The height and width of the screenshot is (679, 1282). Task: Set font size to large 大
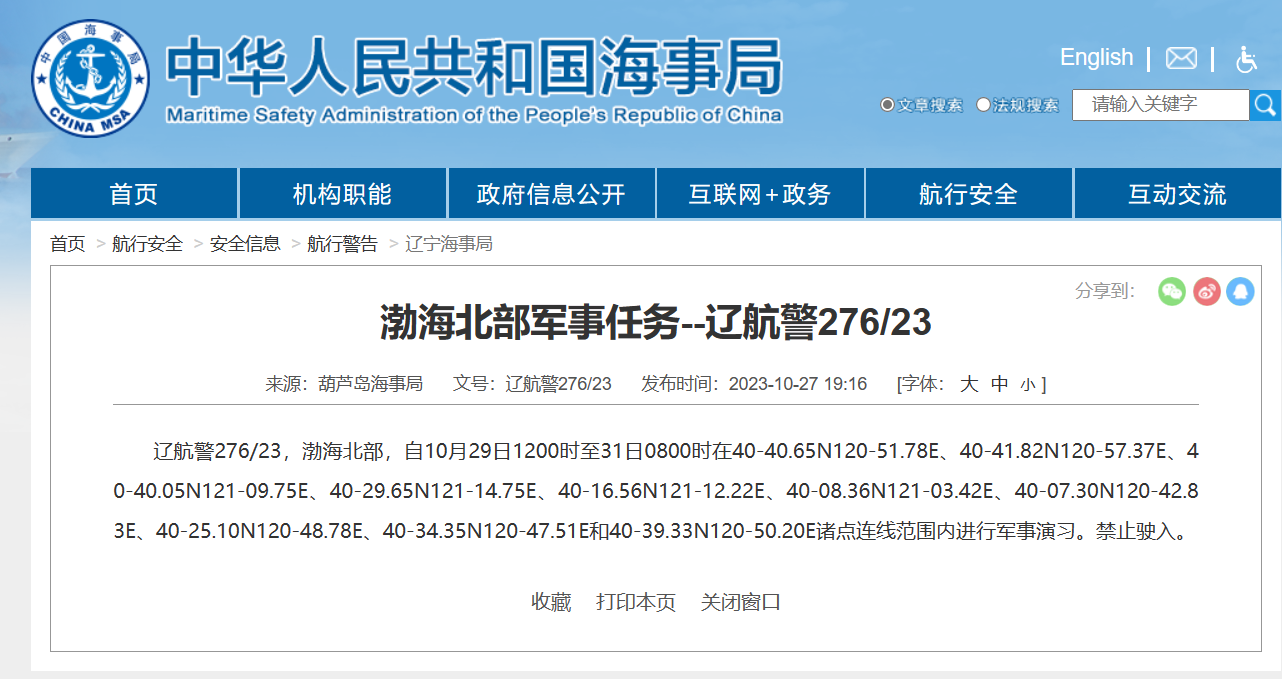tap(969, 384)
